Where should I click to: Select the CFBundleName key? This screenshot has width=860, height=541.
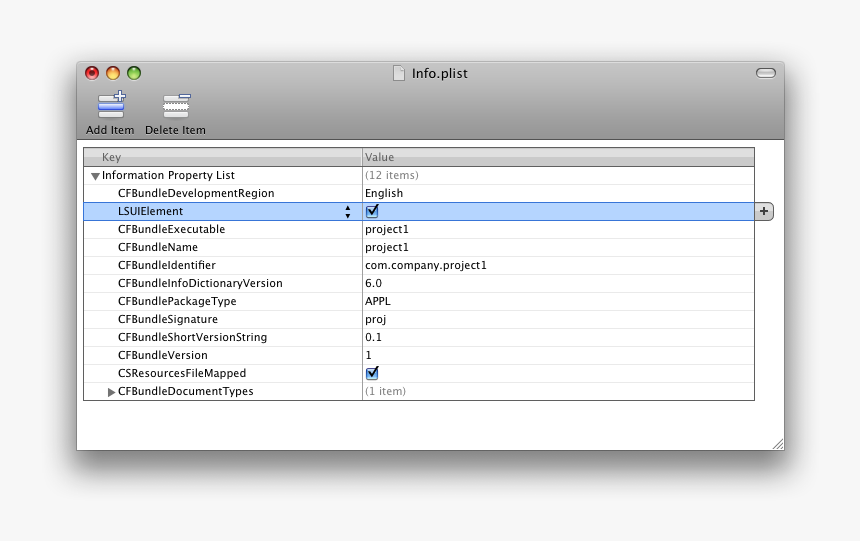(157, 247)
